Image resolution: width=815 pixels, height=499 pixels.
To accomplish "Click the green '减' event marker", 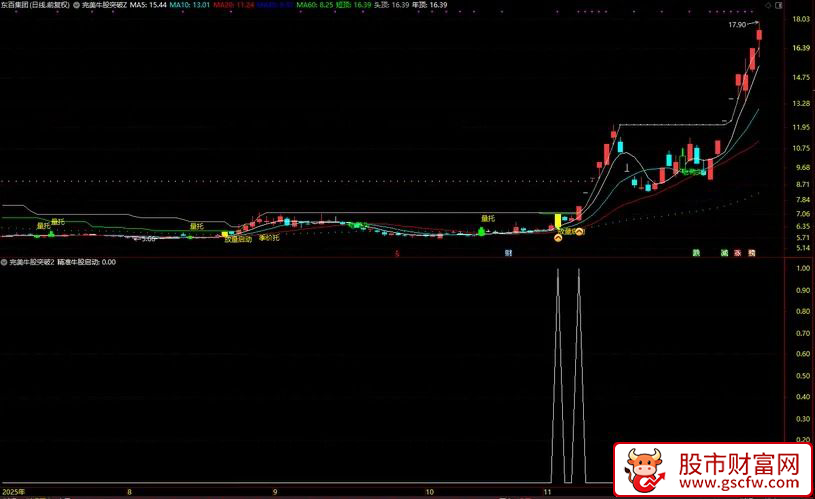I will pyautogui.click(x=724, y=253).
